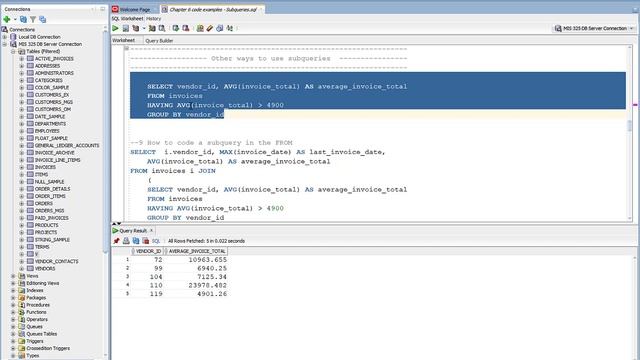
Task: Open the History tab beside SQL Worksheet
Action: tap(153, 19)
